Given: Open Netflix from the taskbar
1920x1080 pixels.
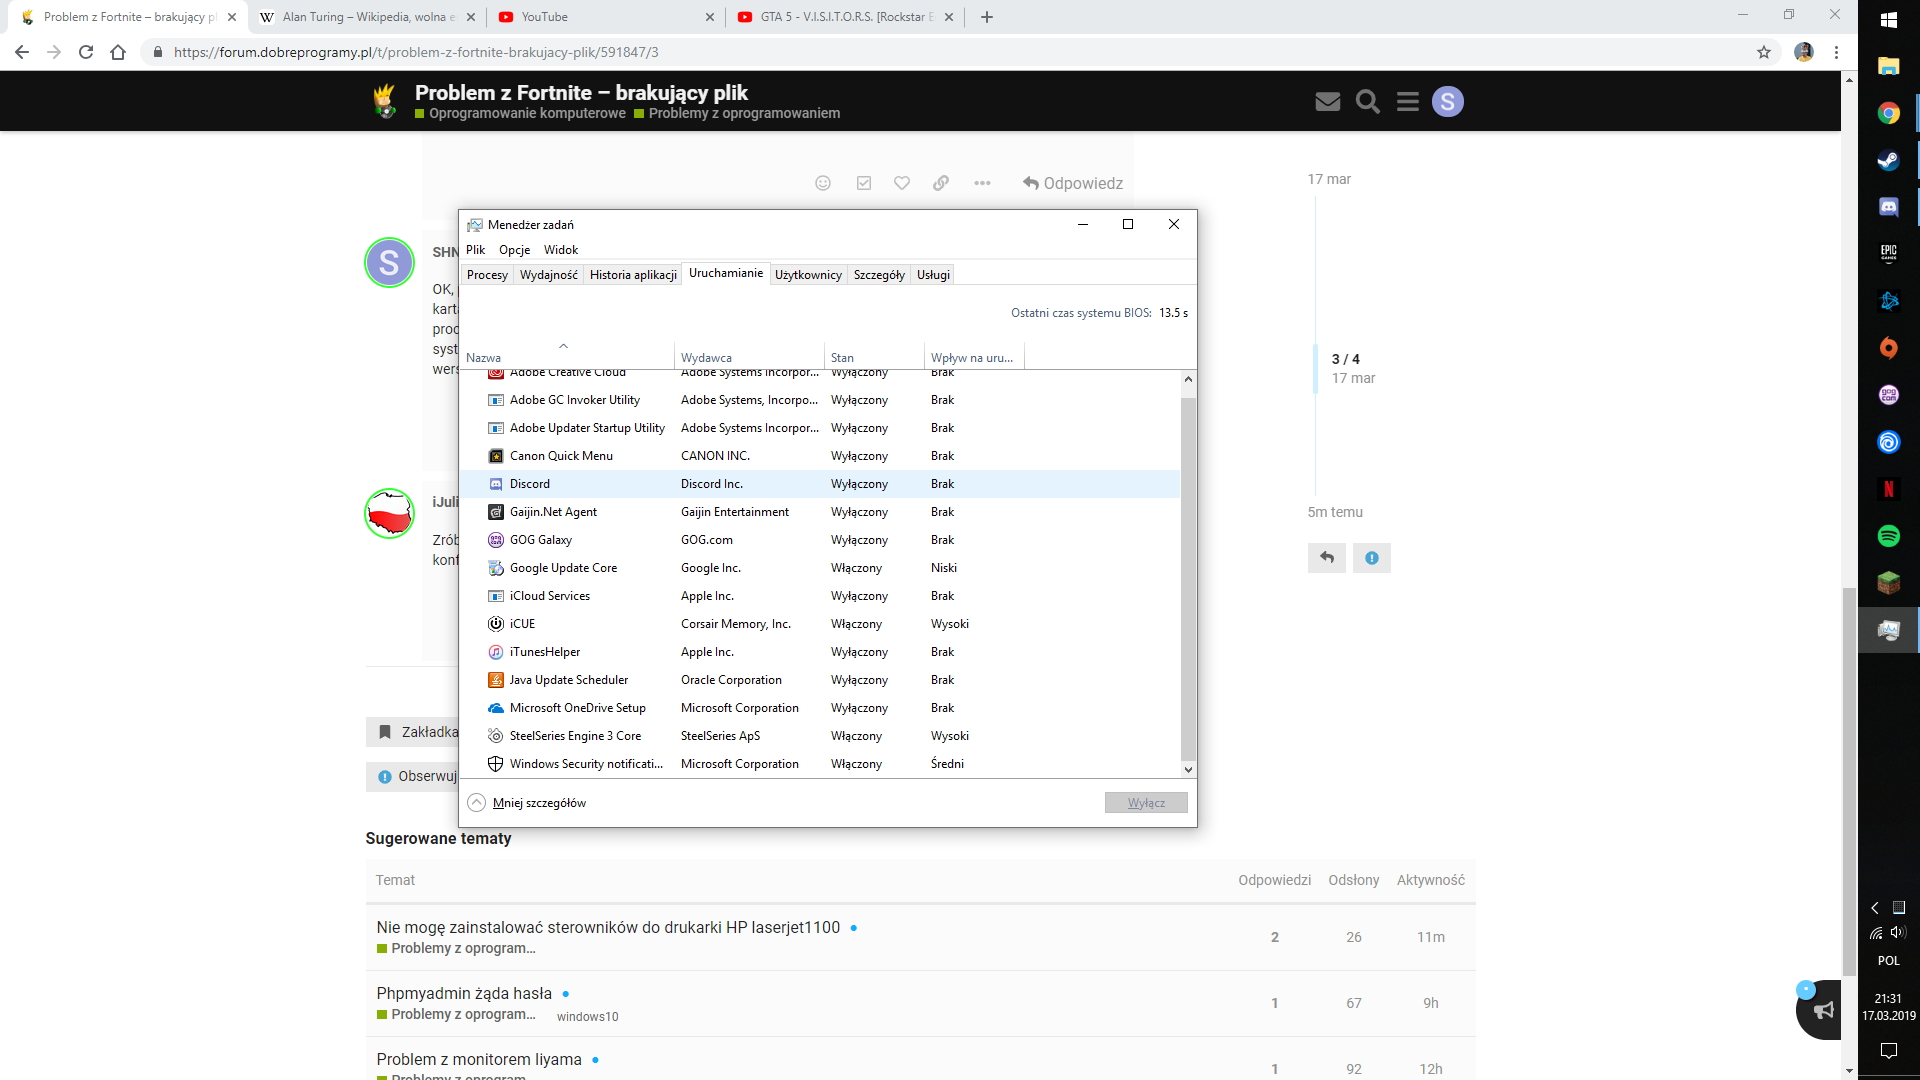Looking at the screenshot, I should [x=1888, y=489].
